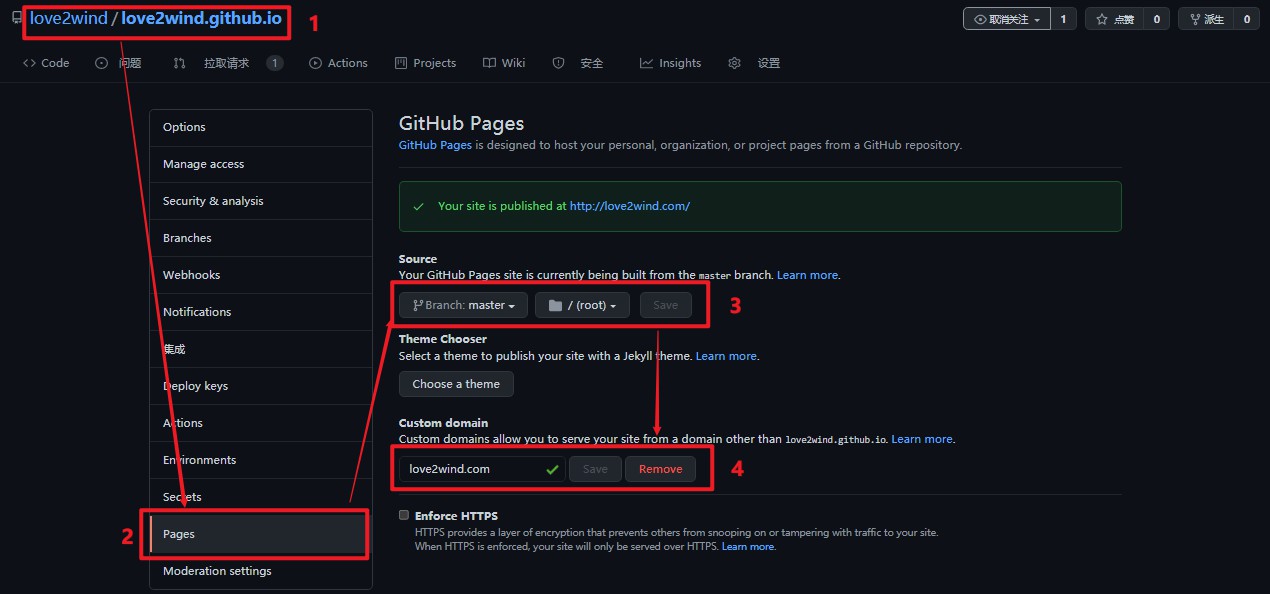
Task: Click the repository icon before love2wind
Action: click(17, 19)
